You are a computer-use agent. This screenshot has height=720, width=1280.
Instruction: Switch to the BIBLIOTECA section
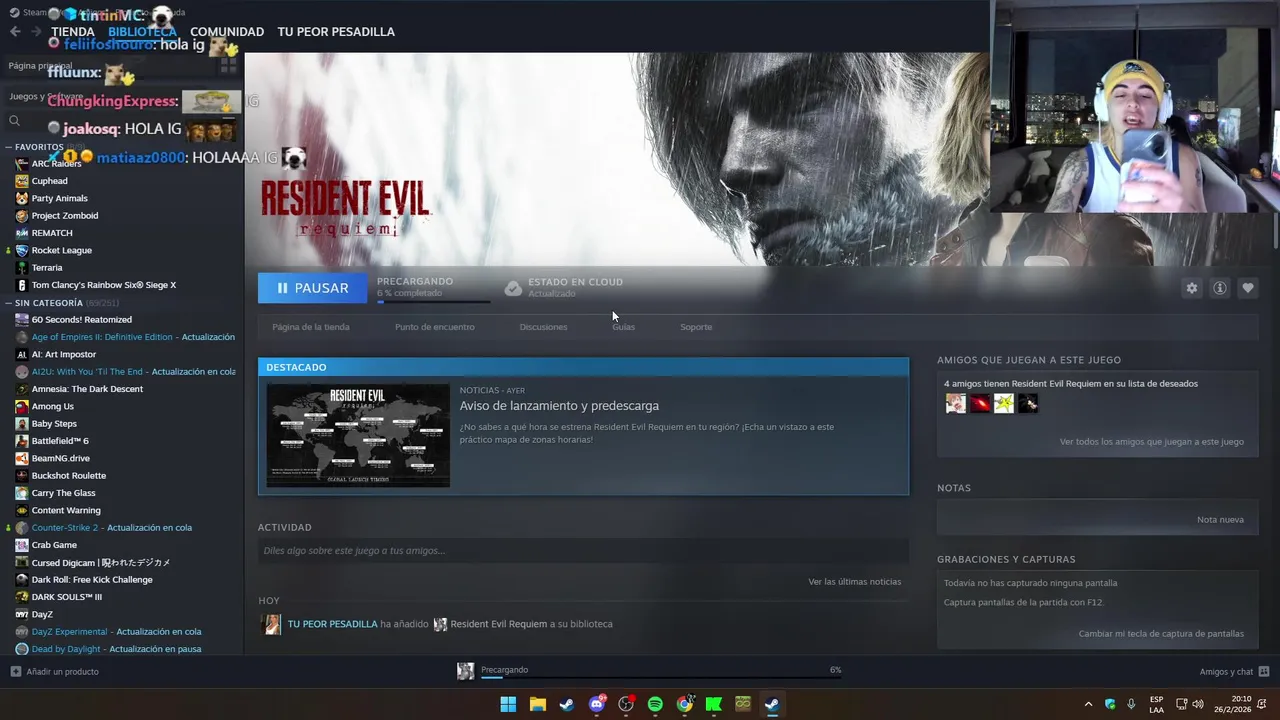click(x=142, y=32)
